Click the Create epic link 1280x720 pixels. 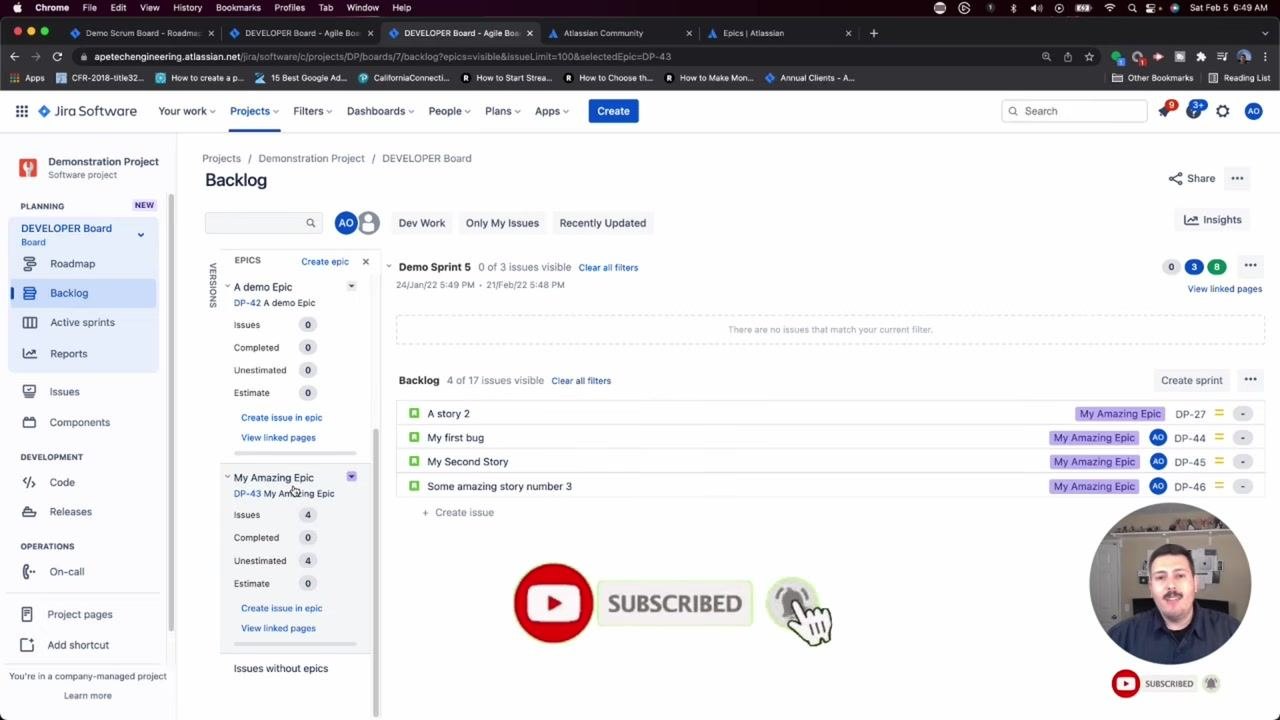(x=325, y=261)
